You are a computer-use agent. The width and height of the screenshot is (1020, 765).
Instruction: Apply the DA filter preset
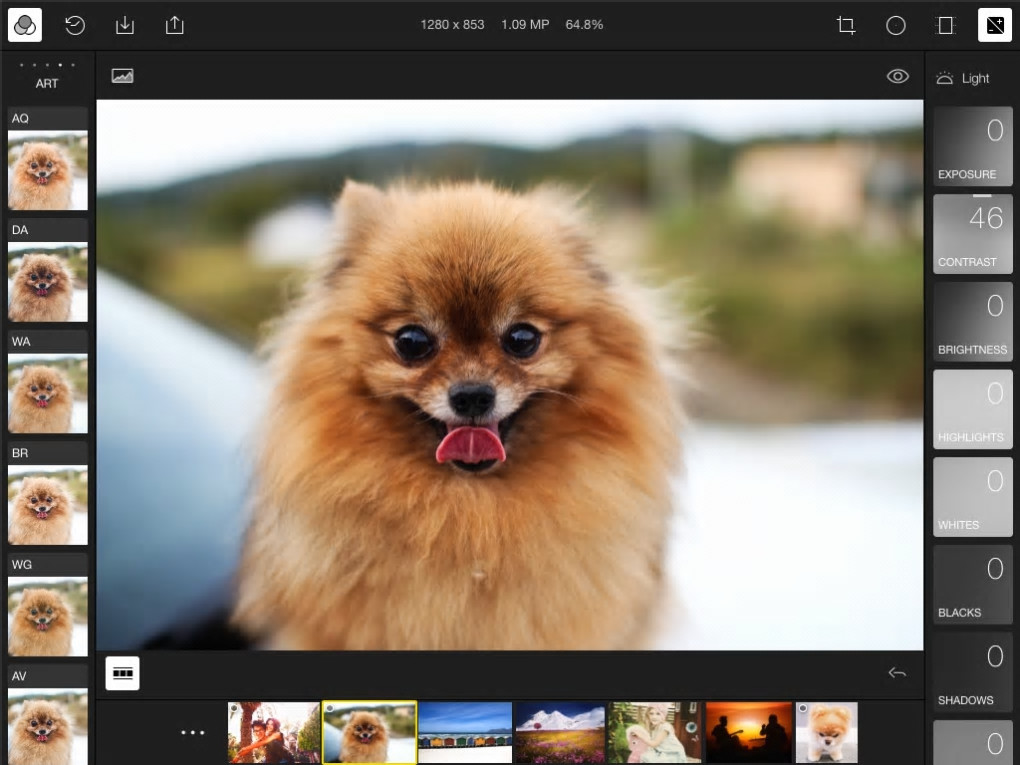pos(47,272)
